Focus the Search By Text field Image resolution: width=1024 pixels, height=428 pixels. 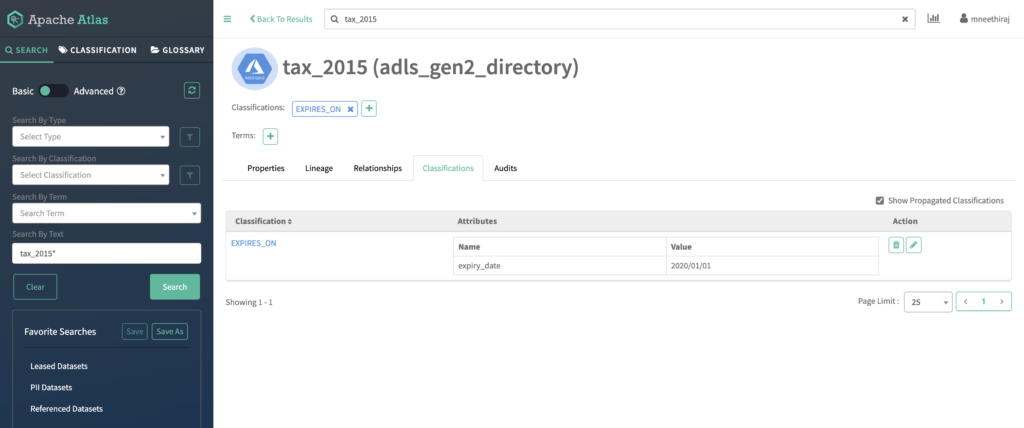[106, 254]
